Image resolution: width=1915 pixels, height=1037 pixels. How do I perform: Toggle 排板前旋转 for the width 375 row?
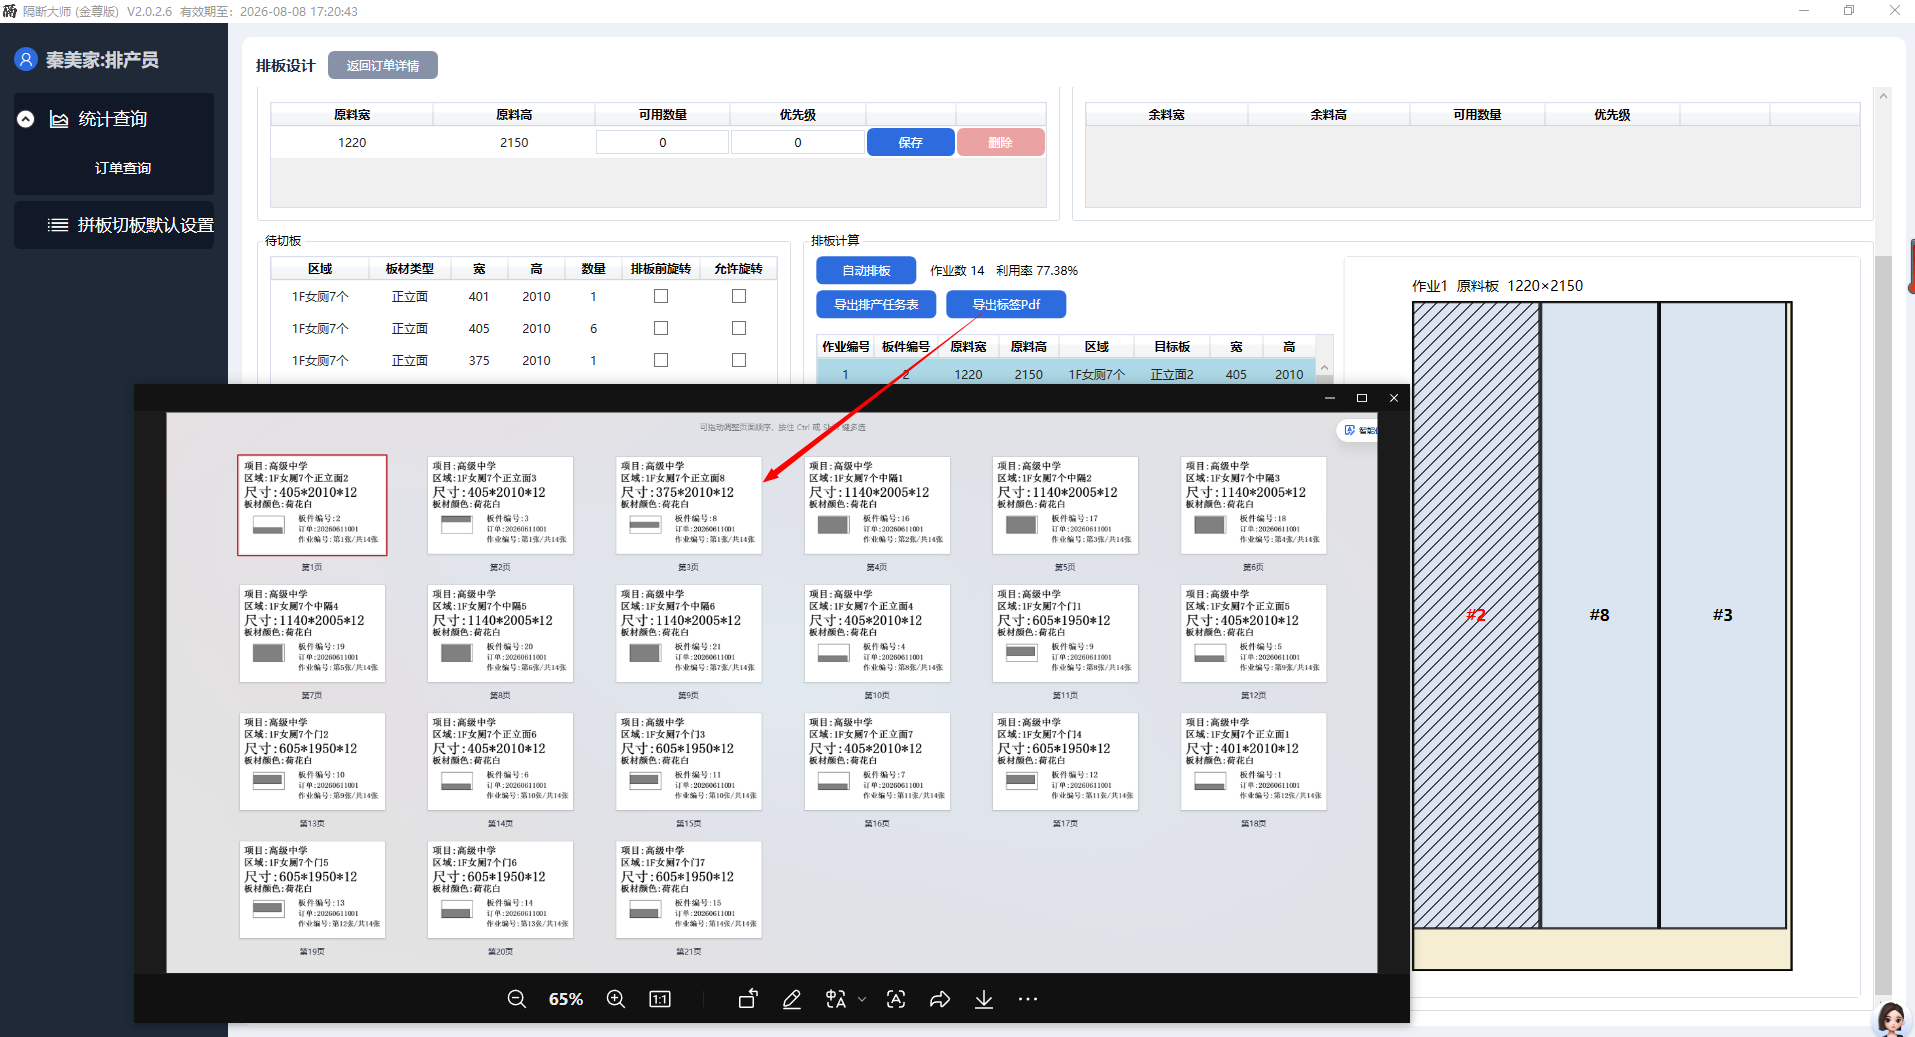[661, 360]
